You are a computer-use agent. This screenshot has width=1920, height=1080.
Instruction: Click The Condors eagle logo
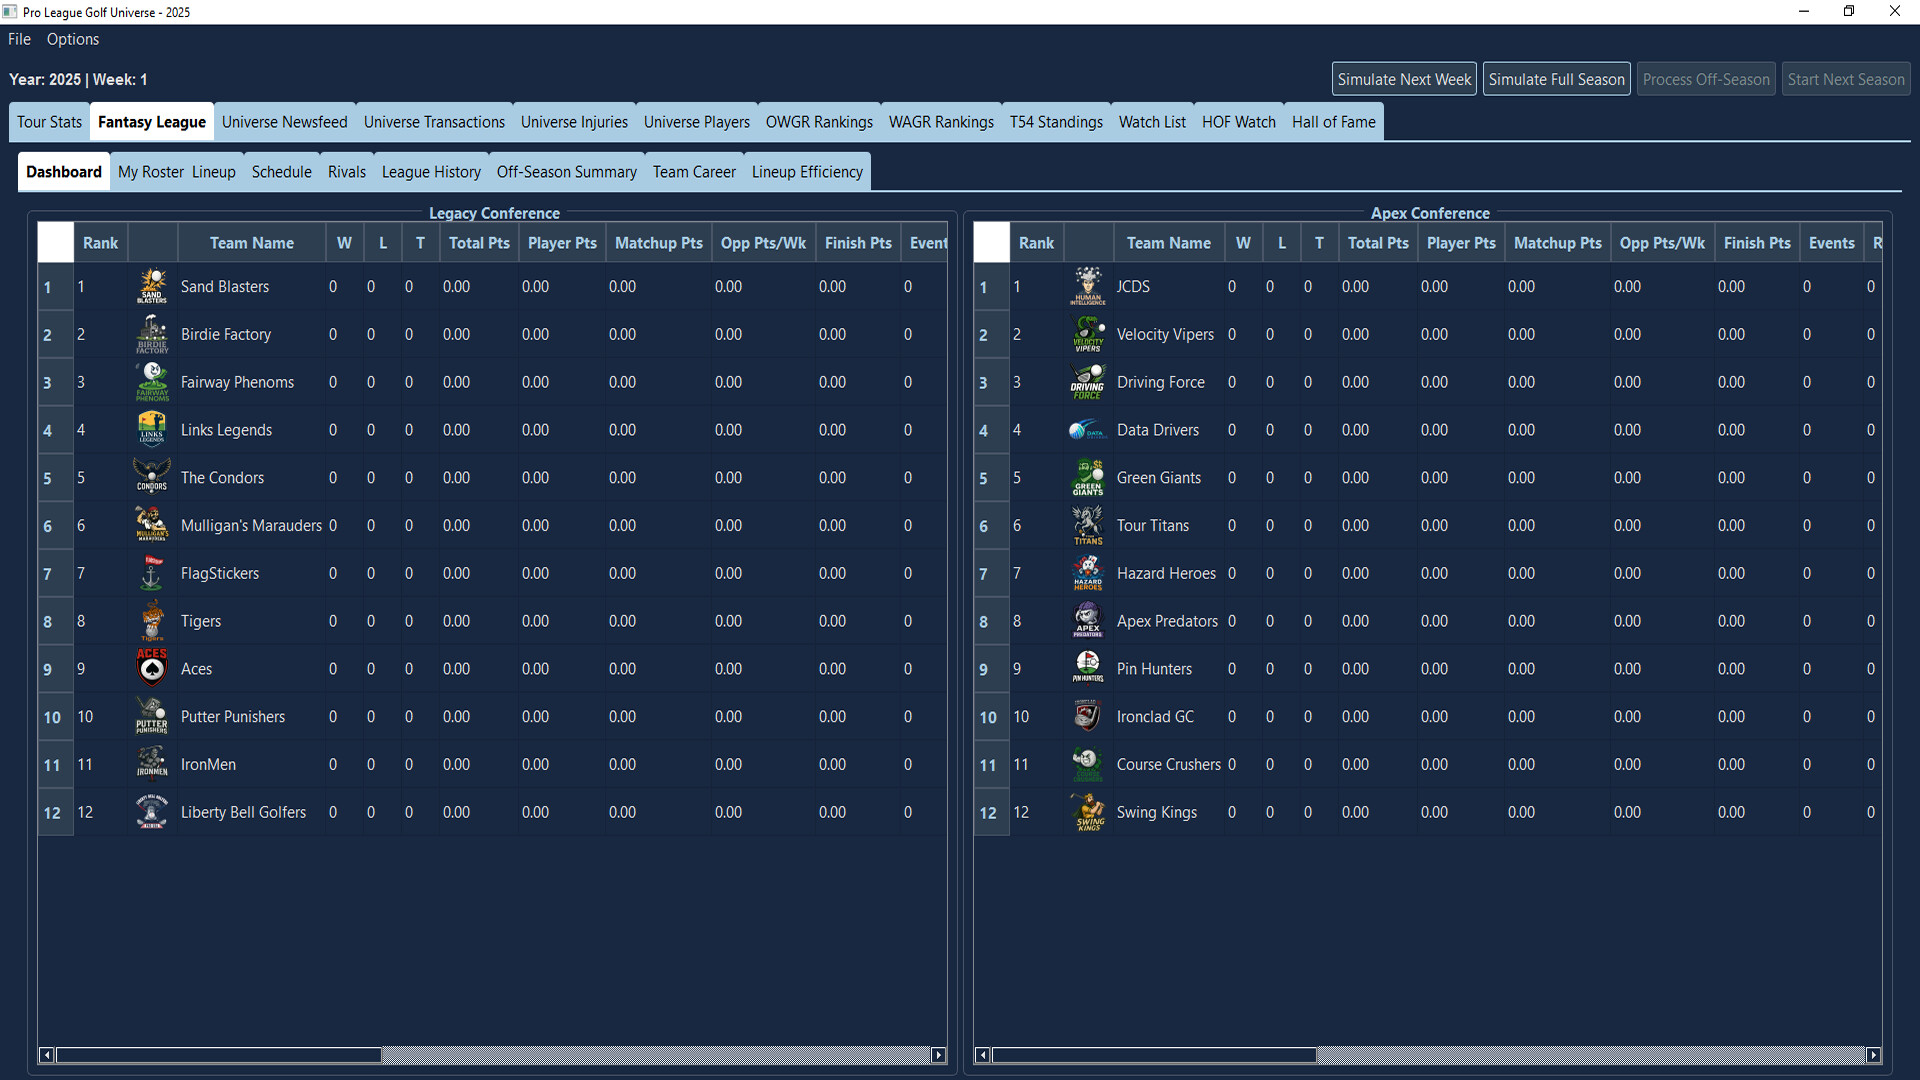click(152, 477)
